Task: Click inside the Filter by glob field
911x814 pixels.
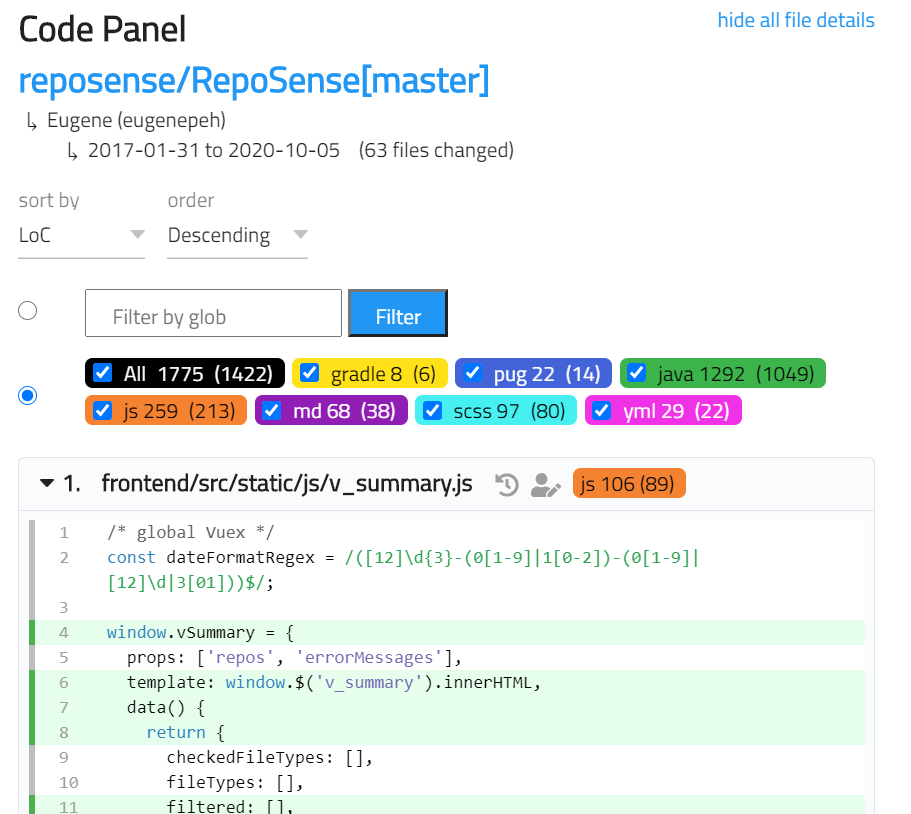Action: click(x=212, y=313)
